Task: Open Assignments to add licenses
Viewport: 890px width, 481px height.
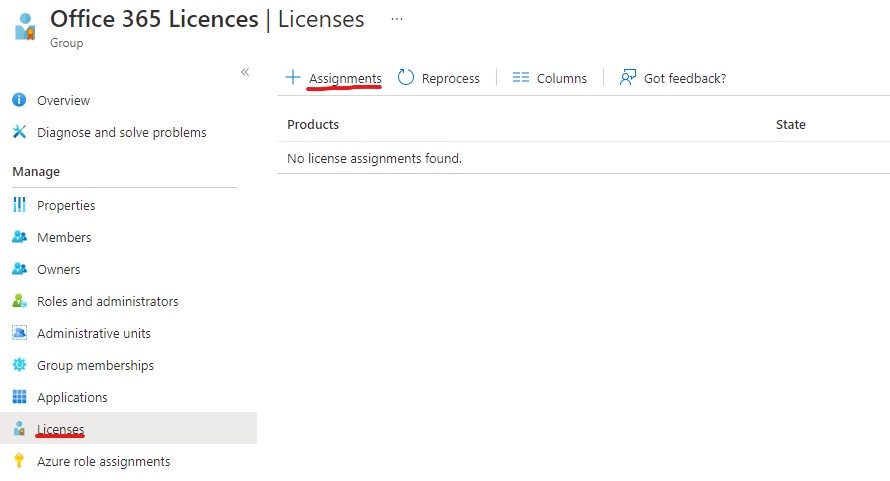Action: point(345,78)
